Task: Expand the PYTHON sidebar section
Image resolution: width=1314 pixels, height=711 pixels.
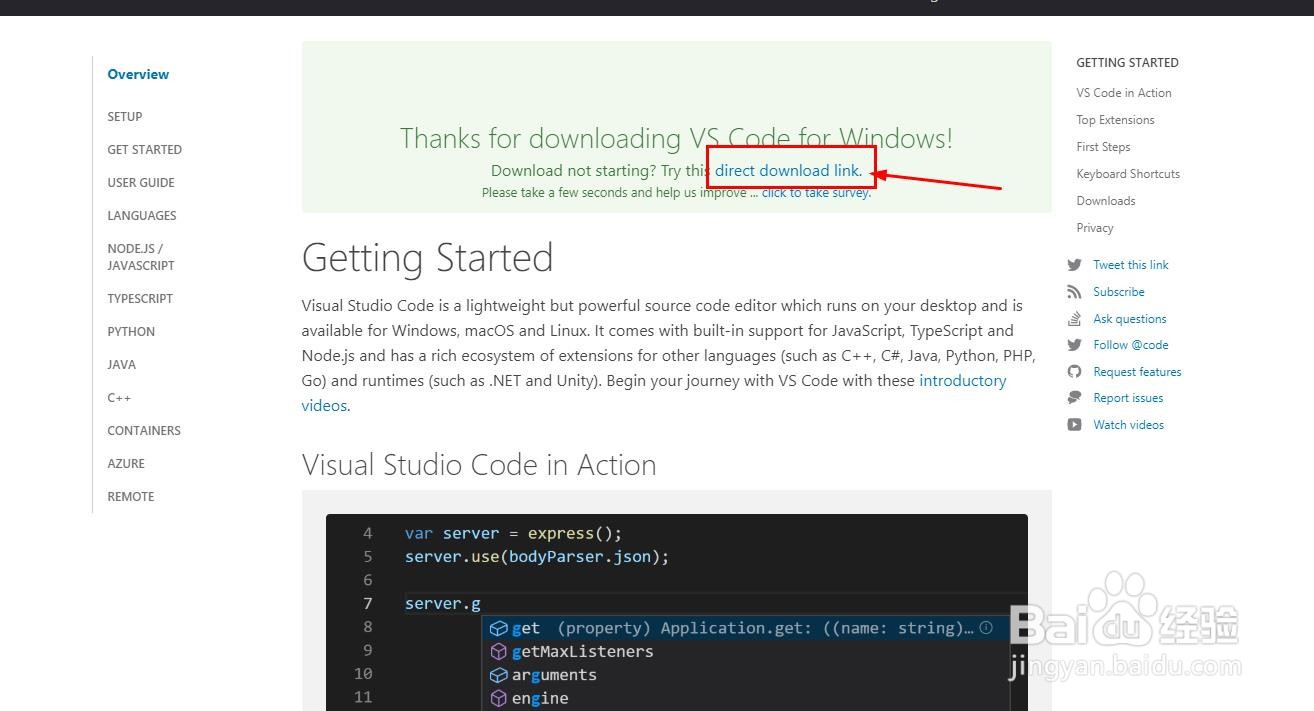Action: [131, 332]
